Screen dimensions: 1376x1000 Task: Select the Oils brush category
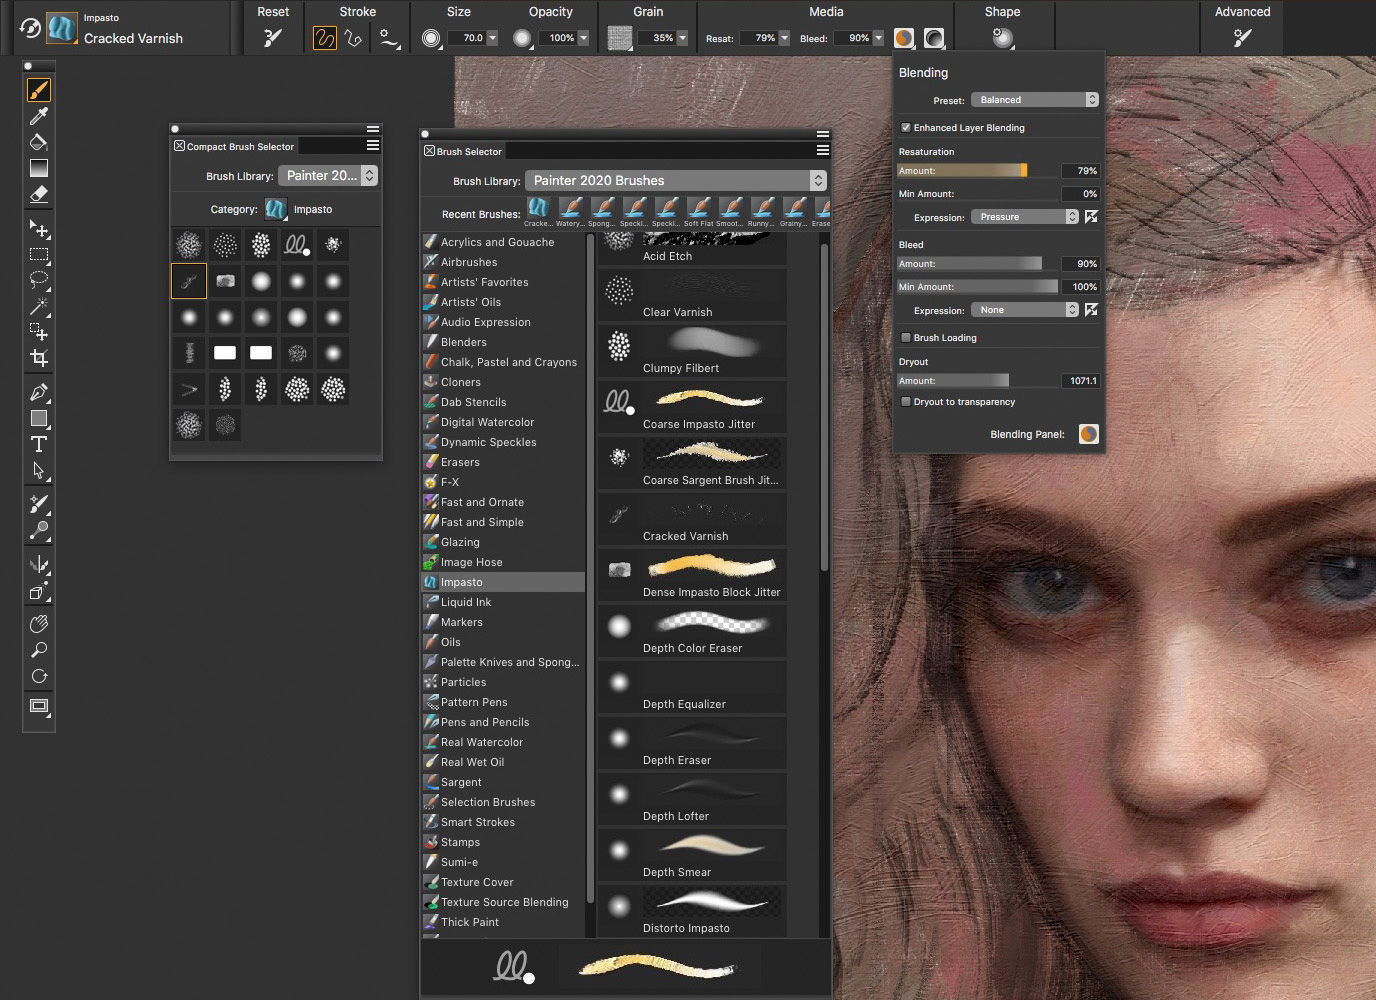click(451, 642)
